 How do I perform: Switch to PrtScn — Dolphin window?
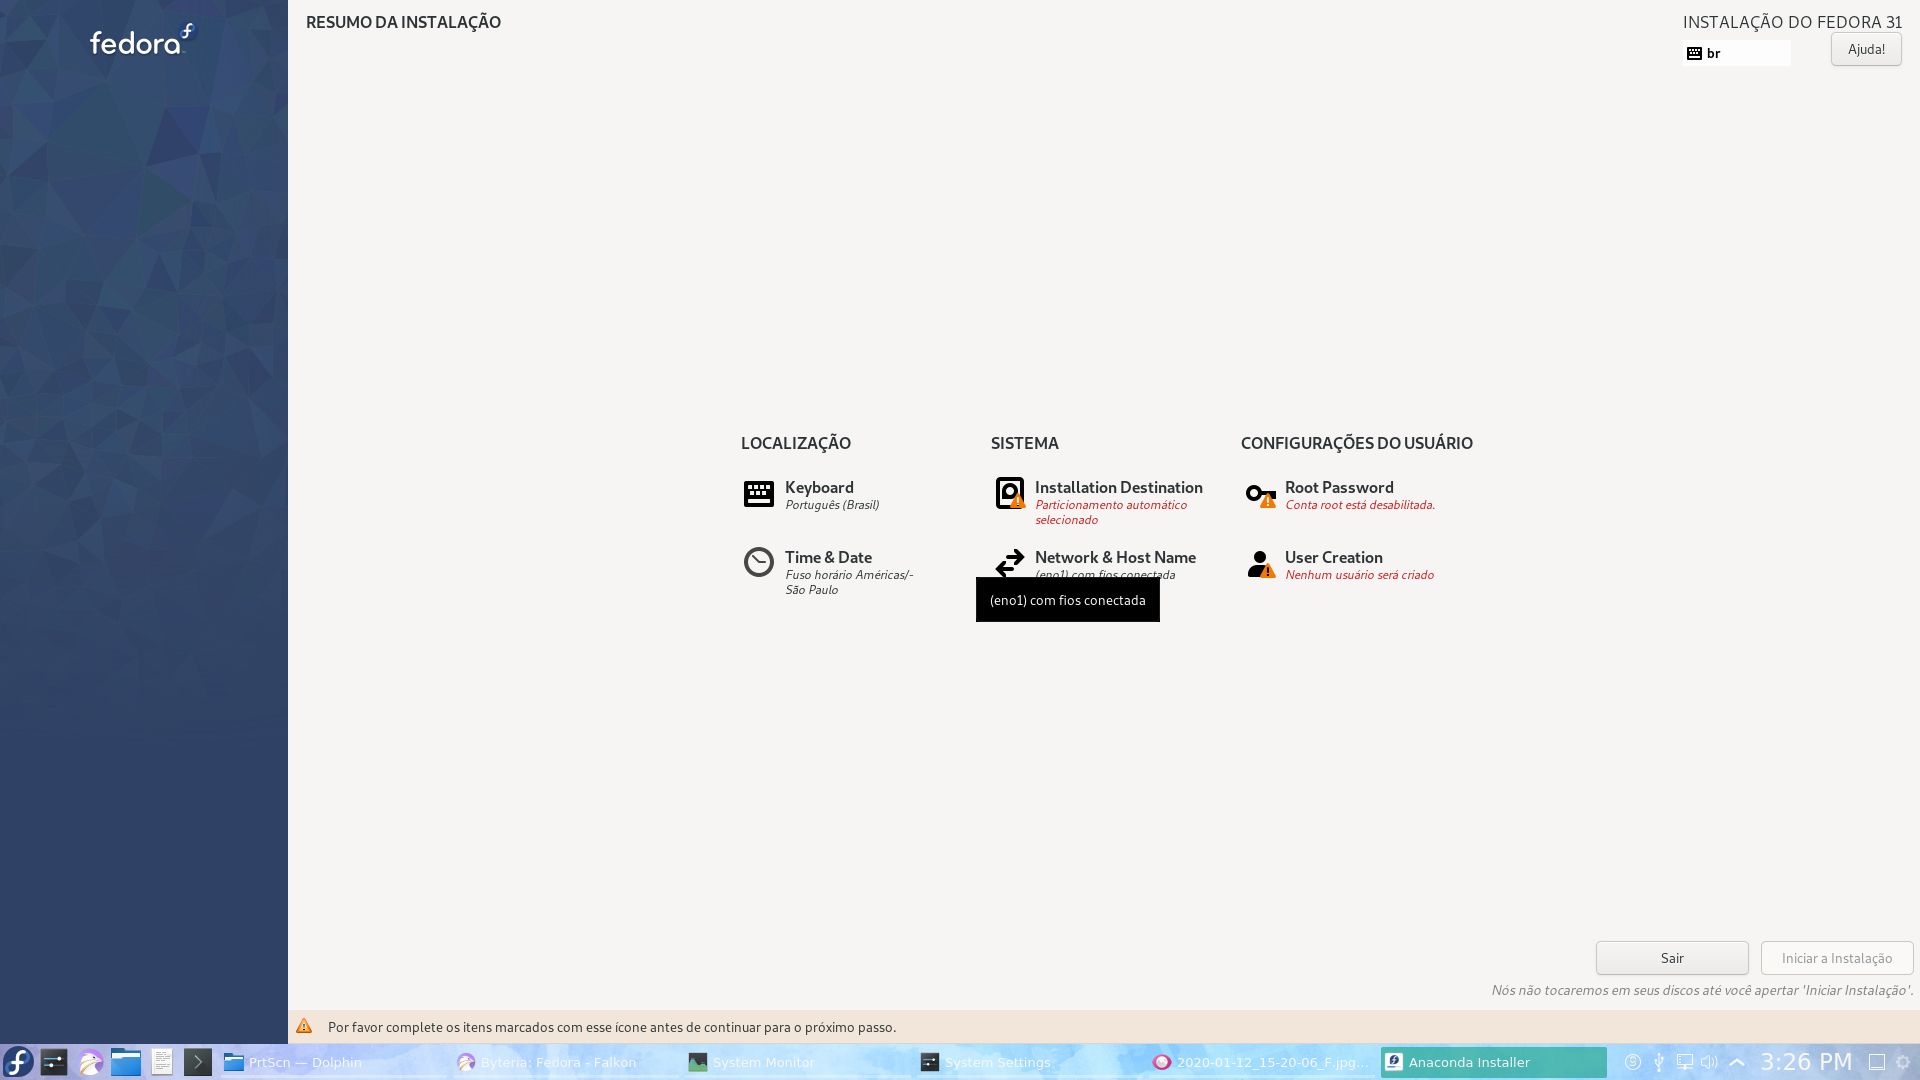point(332,1062)
